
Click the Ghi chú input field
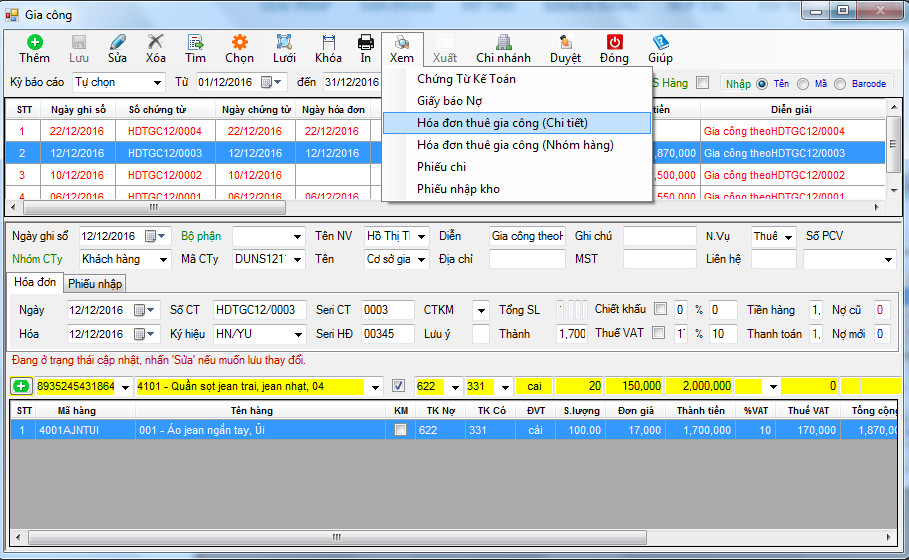(x=660, y=236)
